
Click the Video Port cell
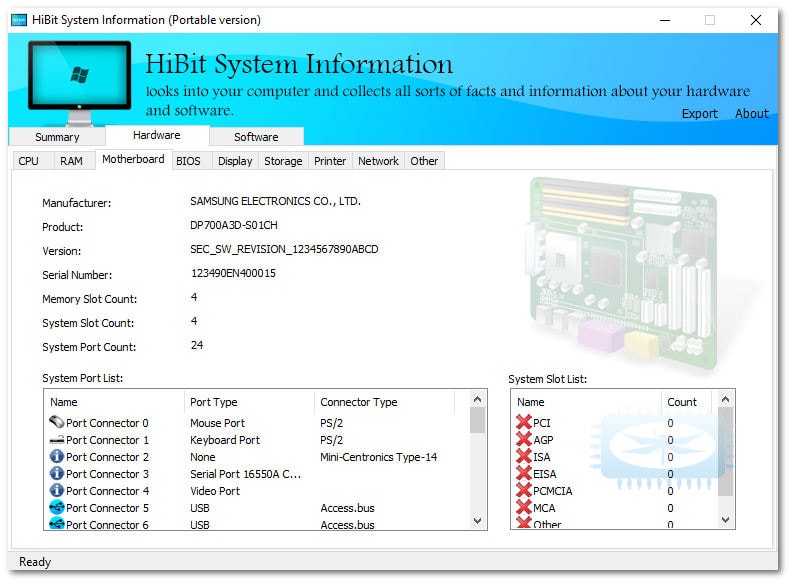[215, 491]
